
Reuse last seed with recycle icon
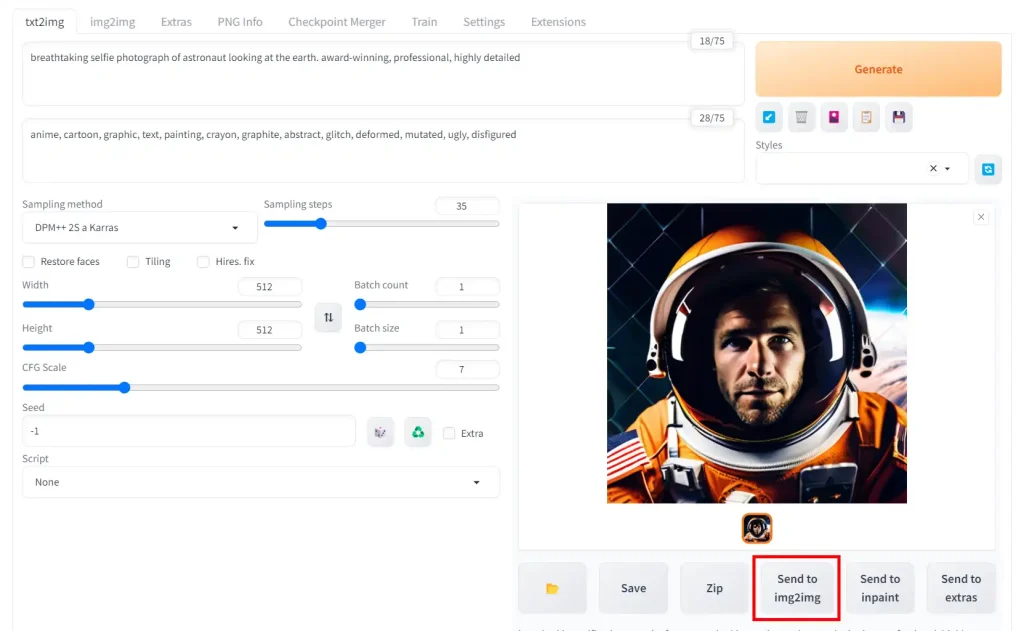coord(418,432)
